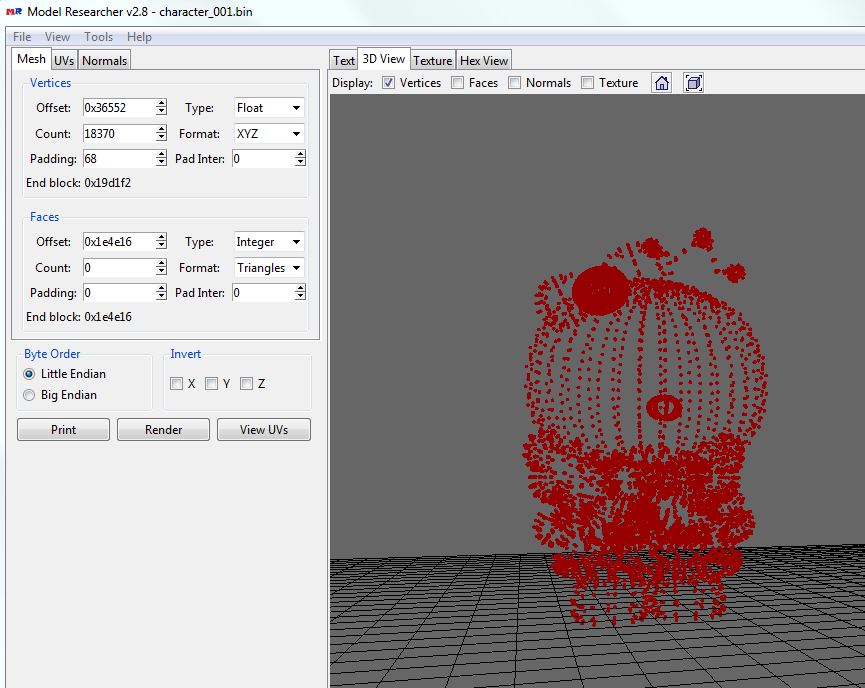Viewport: 865px width, 688px height.
Task: Click the Vertices Padding field 68
Action: 119,159
